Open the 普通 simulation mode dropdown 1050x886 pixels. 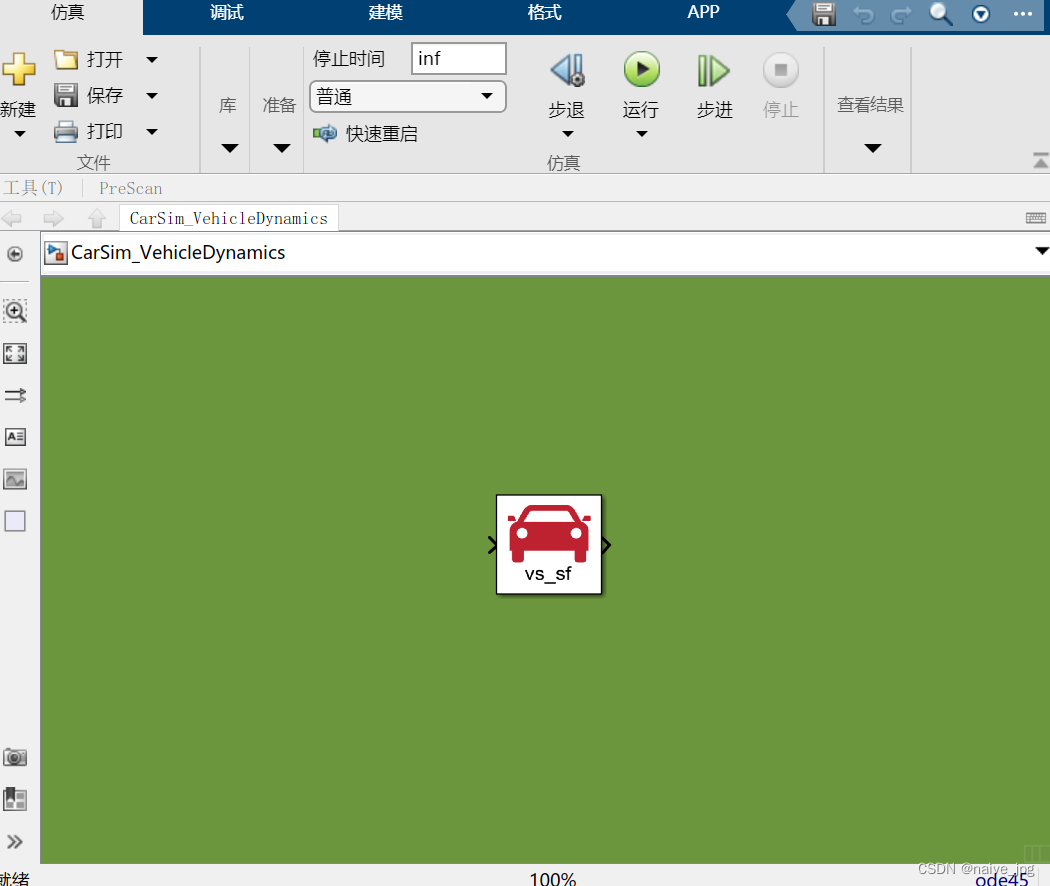point(407,96)
